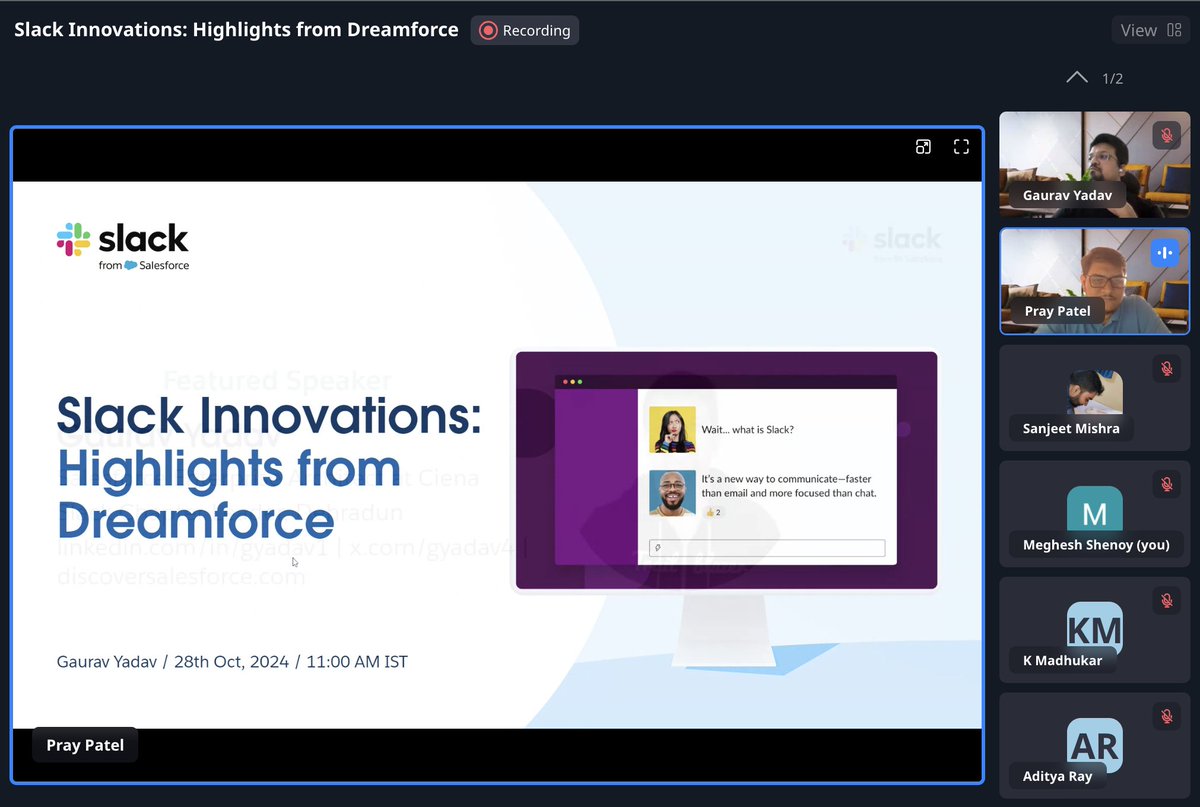The height and width of the screenshot is (807, 1200).
Task: Click Aditya Ray's muted mic icon
Action: coord(1166,716)
